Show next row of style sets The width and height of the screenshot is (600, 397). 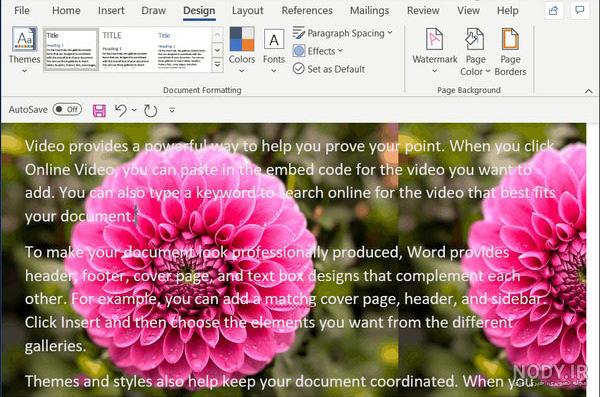pos(217,50)
